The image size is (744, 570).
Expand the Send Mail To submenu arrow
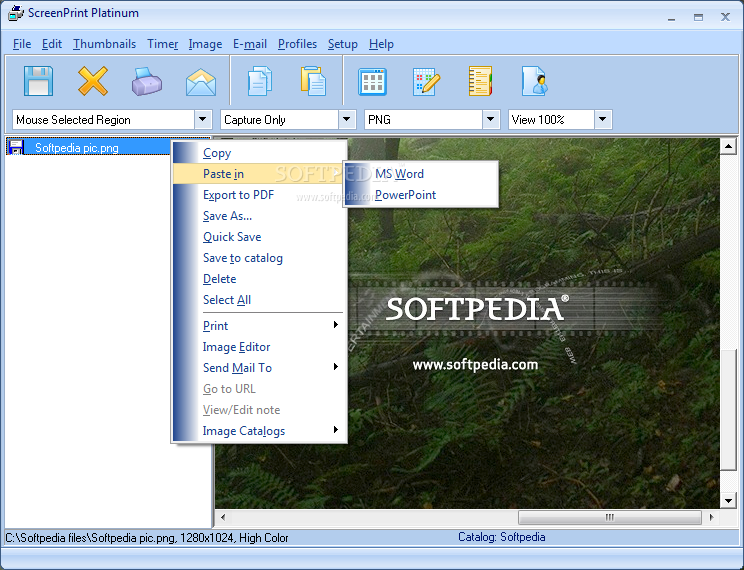[x=335, y=366]
